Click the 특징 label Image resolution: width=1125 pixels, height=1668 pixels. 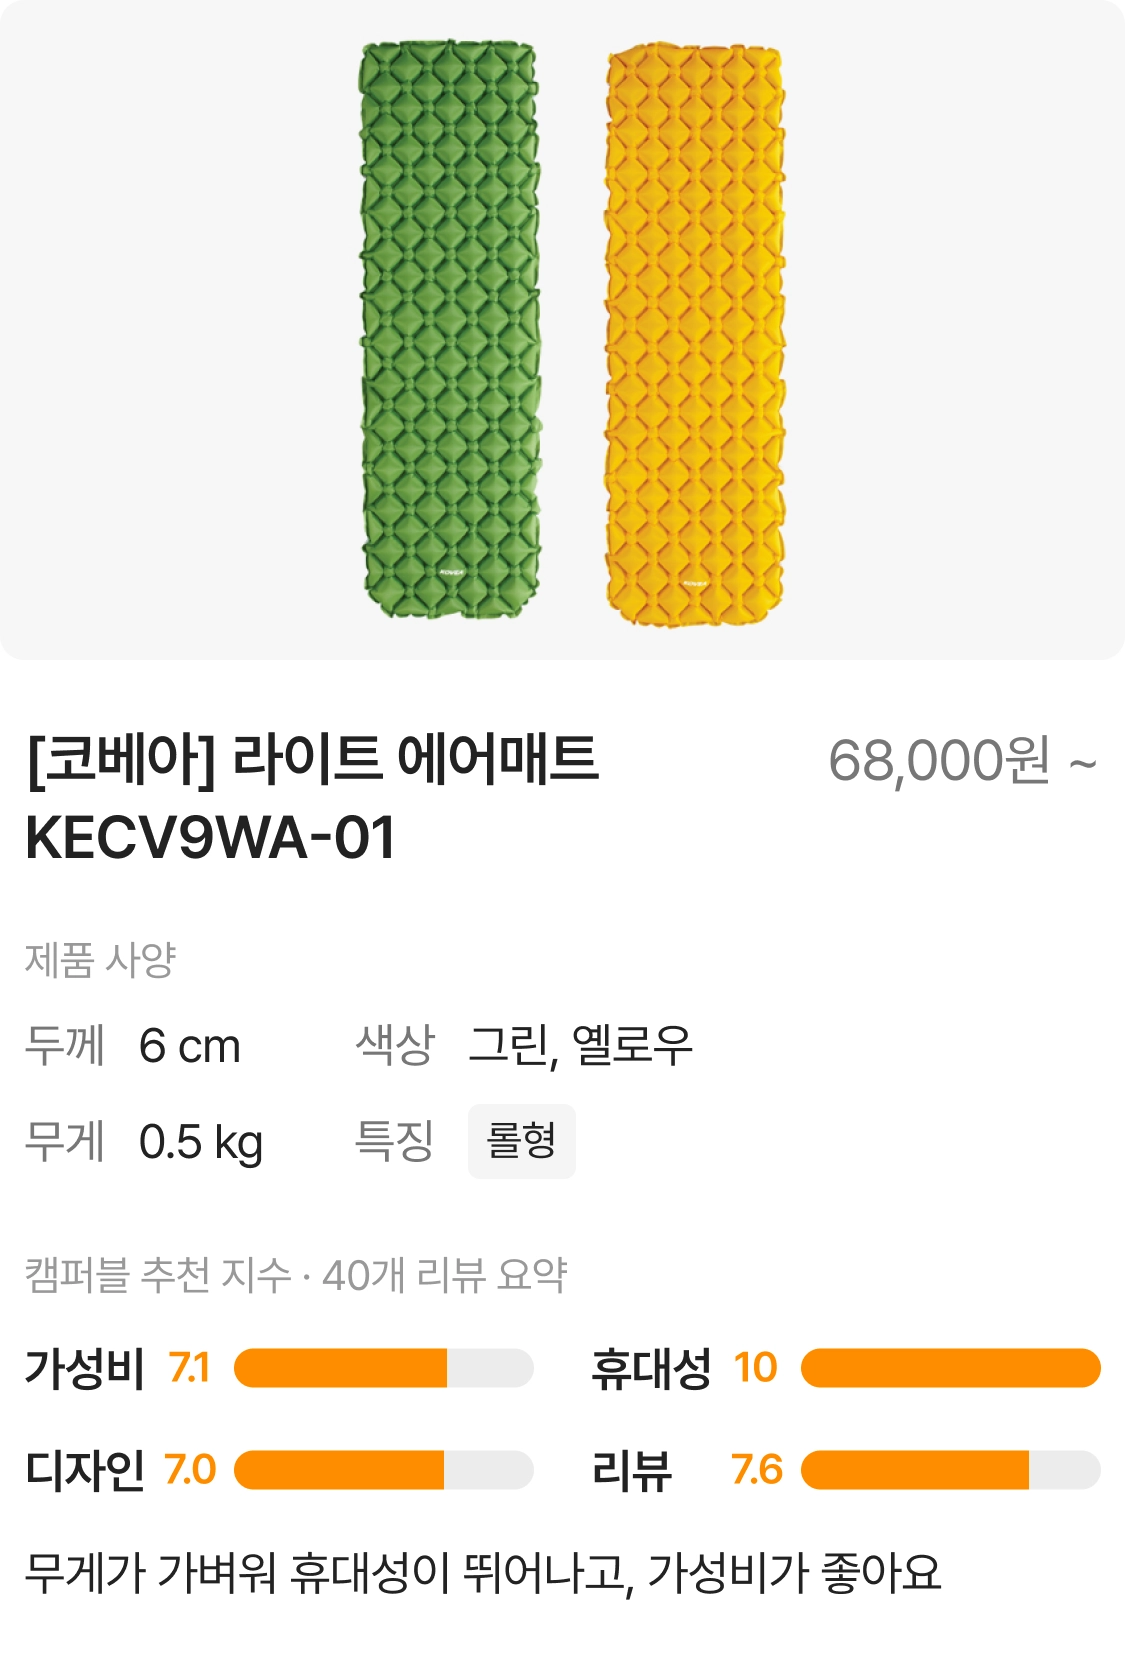(394, 1141)
